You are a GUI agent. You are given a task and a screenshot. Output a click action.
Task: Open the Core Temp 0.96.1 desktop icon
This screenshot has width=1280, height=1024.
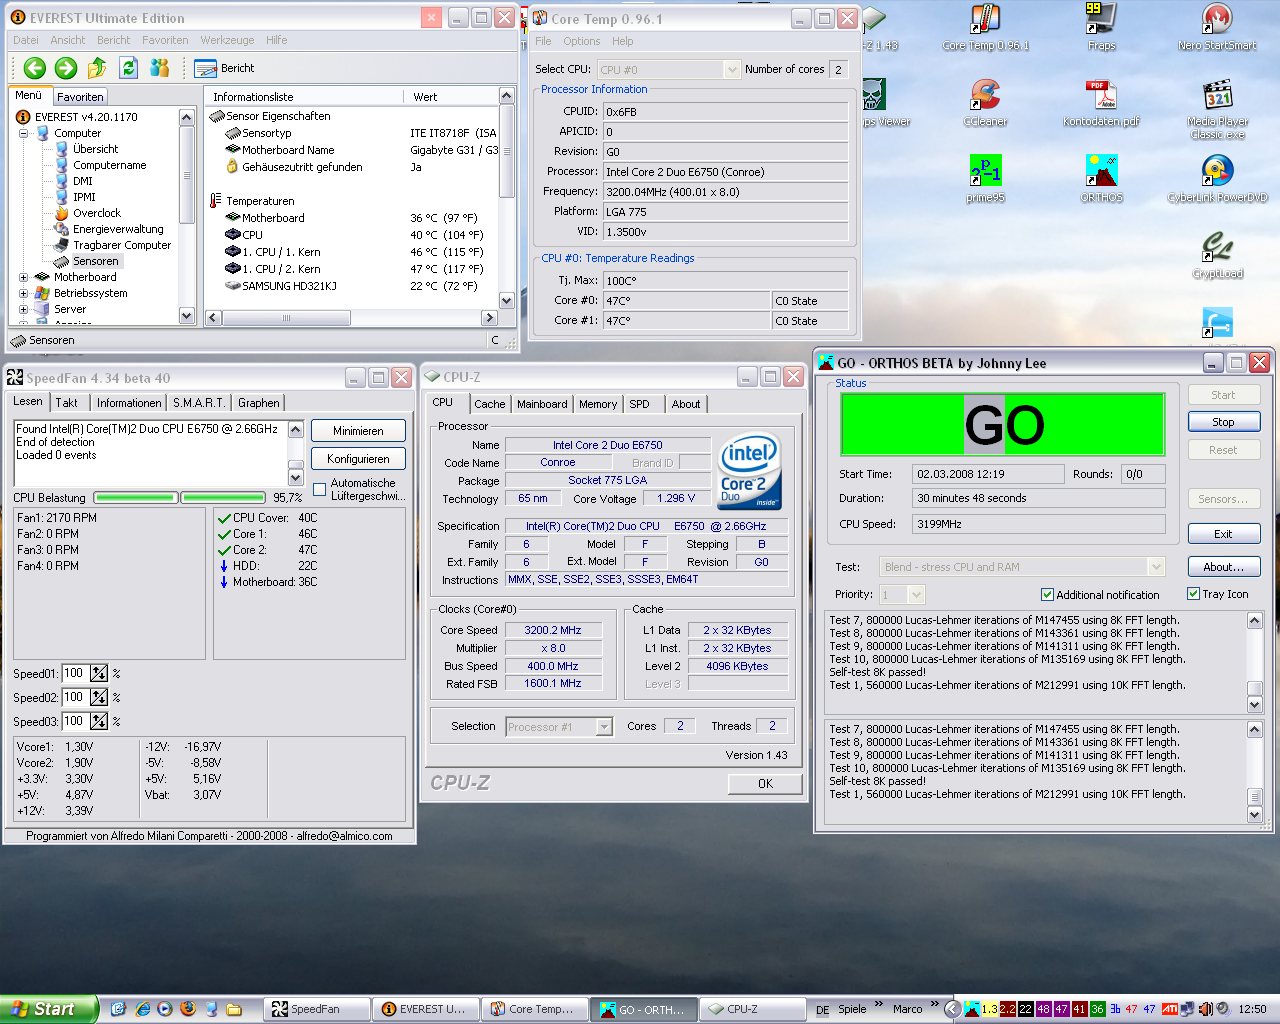coord(985,27)
